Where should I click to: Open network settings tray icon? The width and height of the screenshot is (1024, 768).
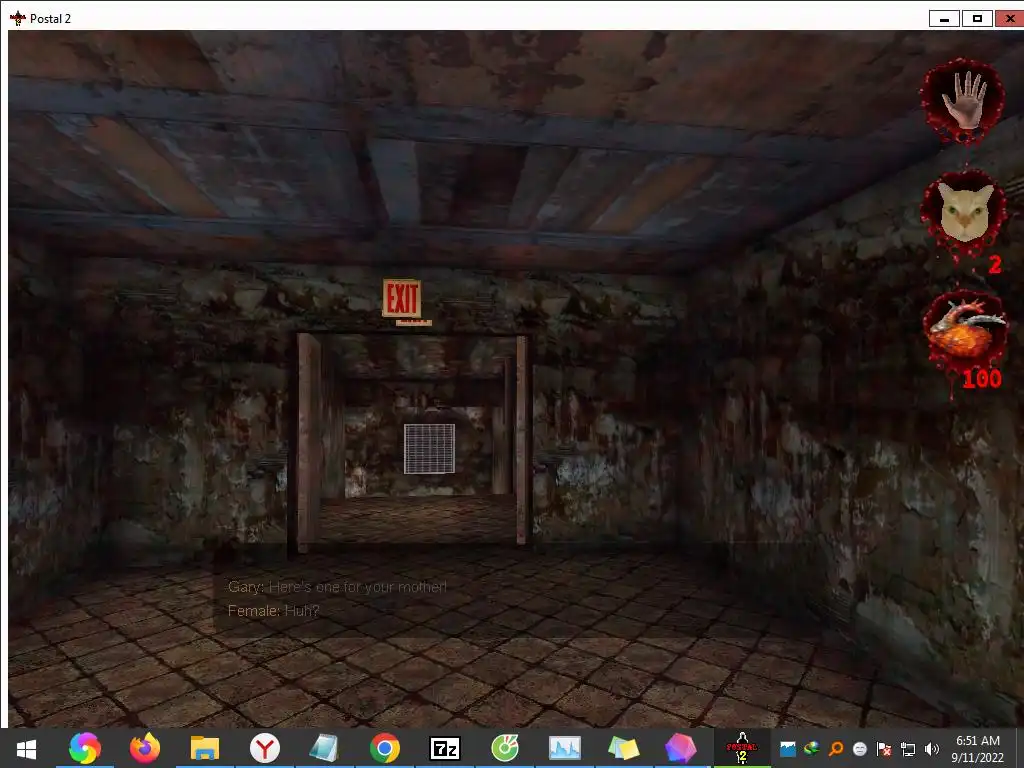click(x=908, y=749)
